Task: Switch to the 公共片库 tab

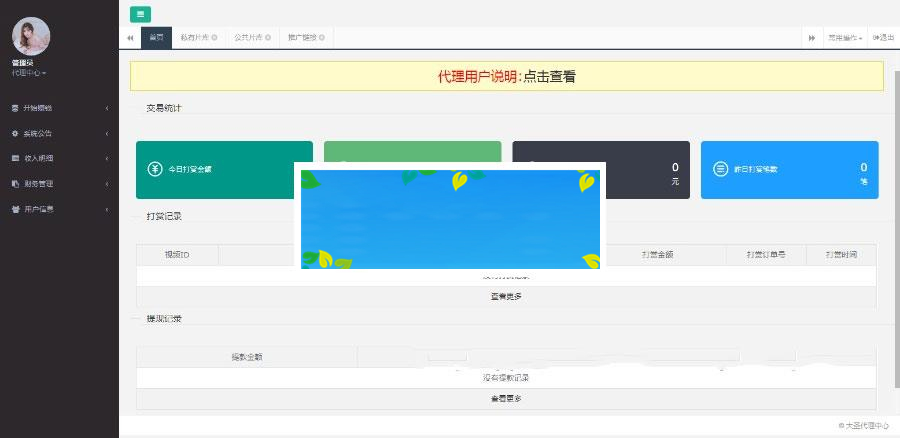Action: (x=248, y=38)
